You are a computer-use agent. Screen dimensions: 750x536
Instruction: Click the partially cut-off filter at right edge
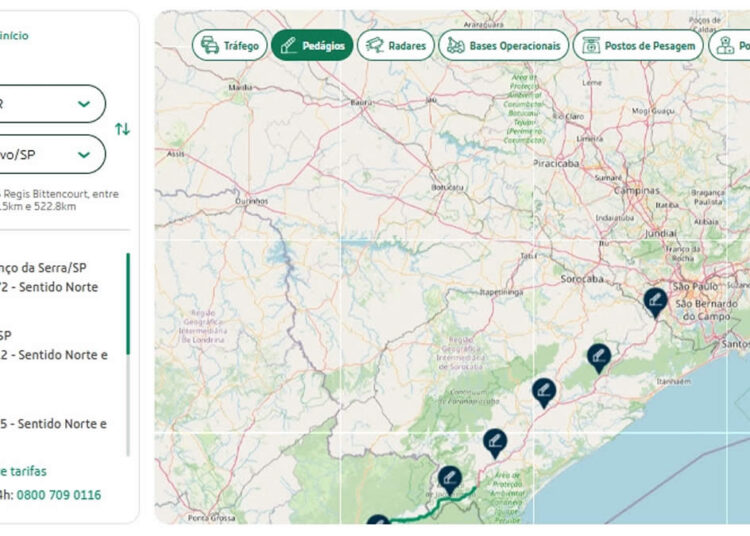tap(730, 45)
